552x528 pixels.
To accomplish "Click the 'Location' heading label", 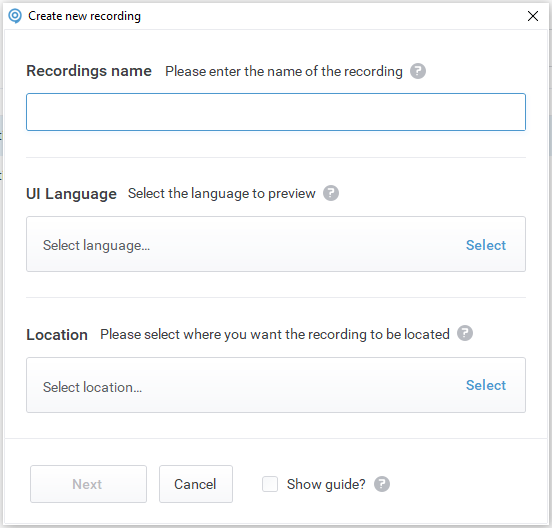I will [57, 334].
